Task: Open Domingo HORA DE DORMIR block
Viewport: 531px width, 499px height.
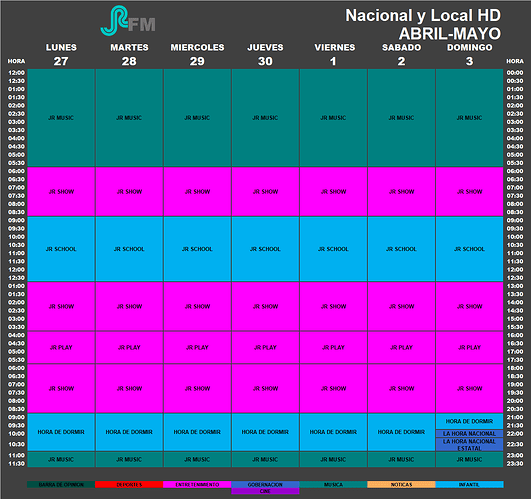Action: click(x=469, y=421)
